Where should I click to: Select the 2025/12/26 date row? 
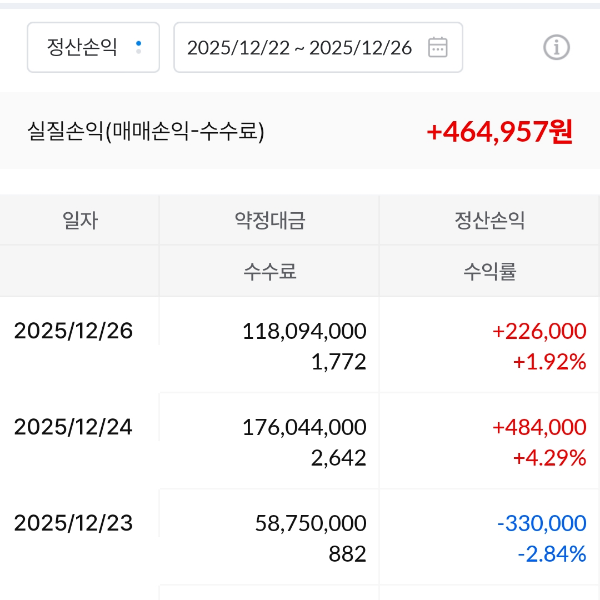(x=73, y=331)
